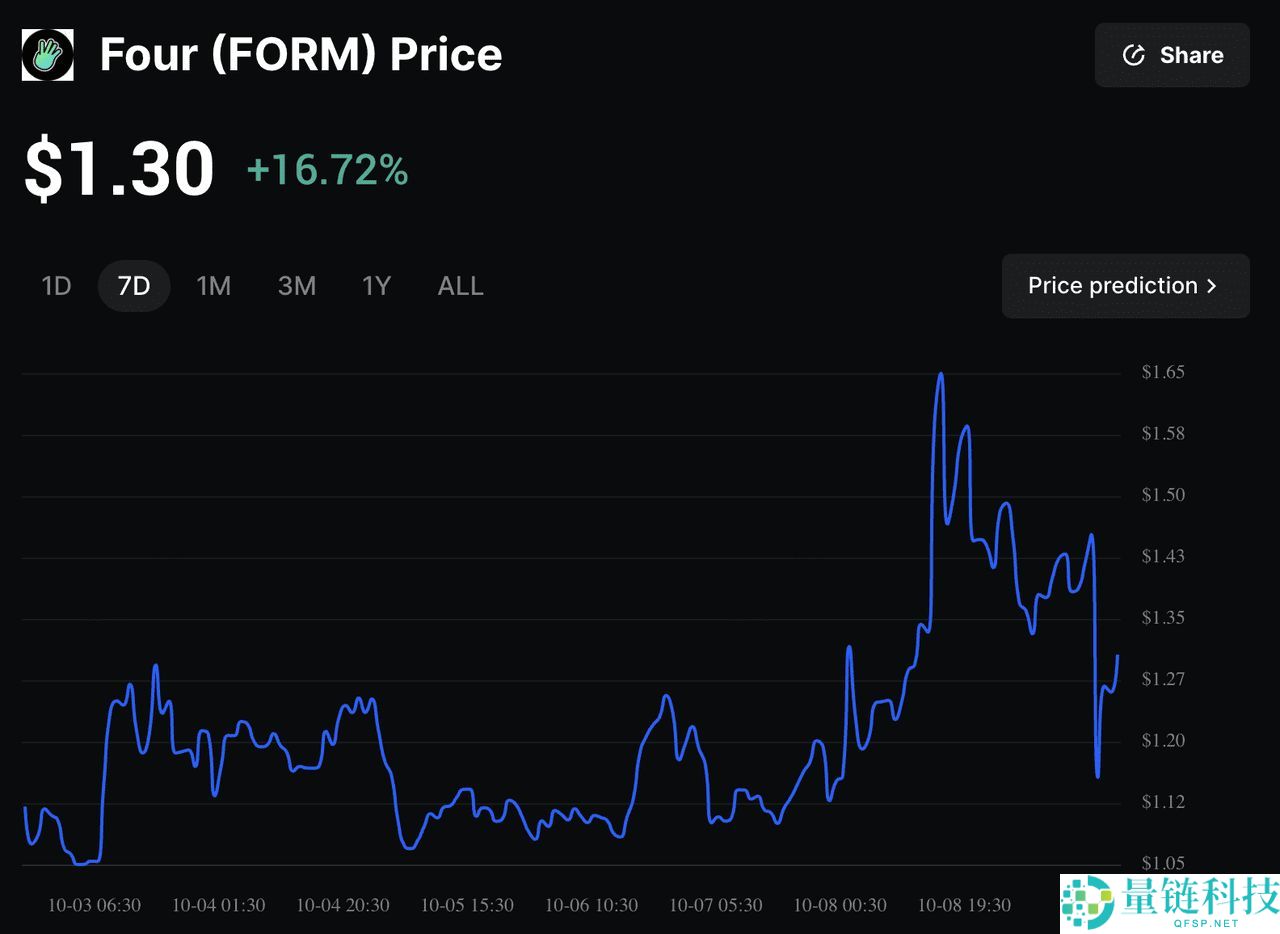Select the active 7D range option
The image size is (1280, 934).
click(x=133, y=286)
